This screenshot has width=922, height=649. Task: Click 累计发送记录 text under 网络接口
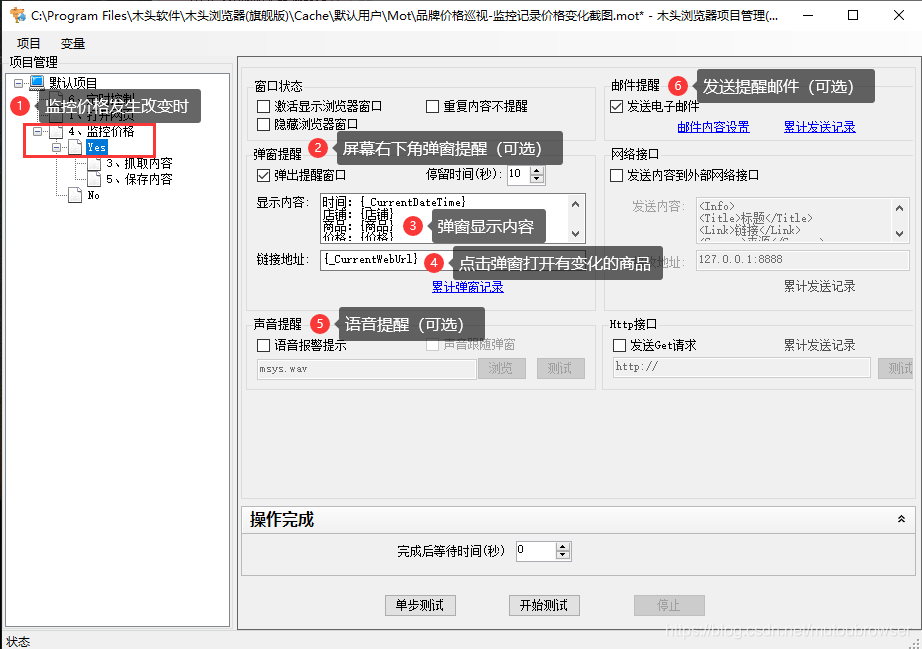[x=819, y=287]
